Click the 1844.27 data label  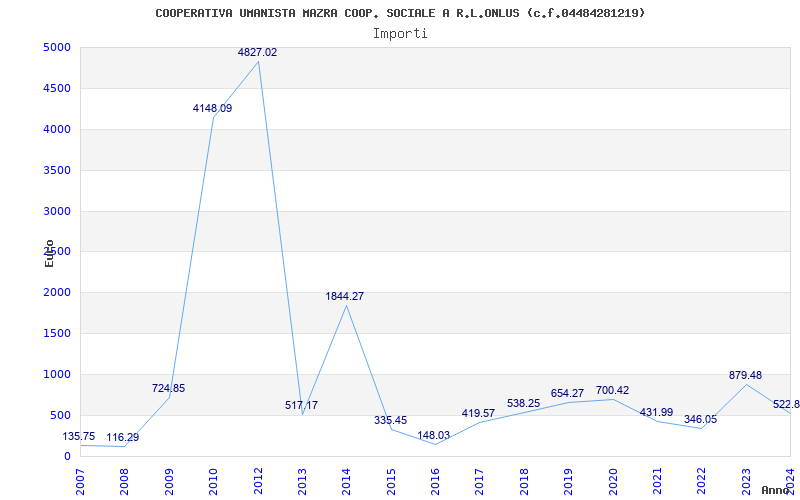click(x=345, y=296)
